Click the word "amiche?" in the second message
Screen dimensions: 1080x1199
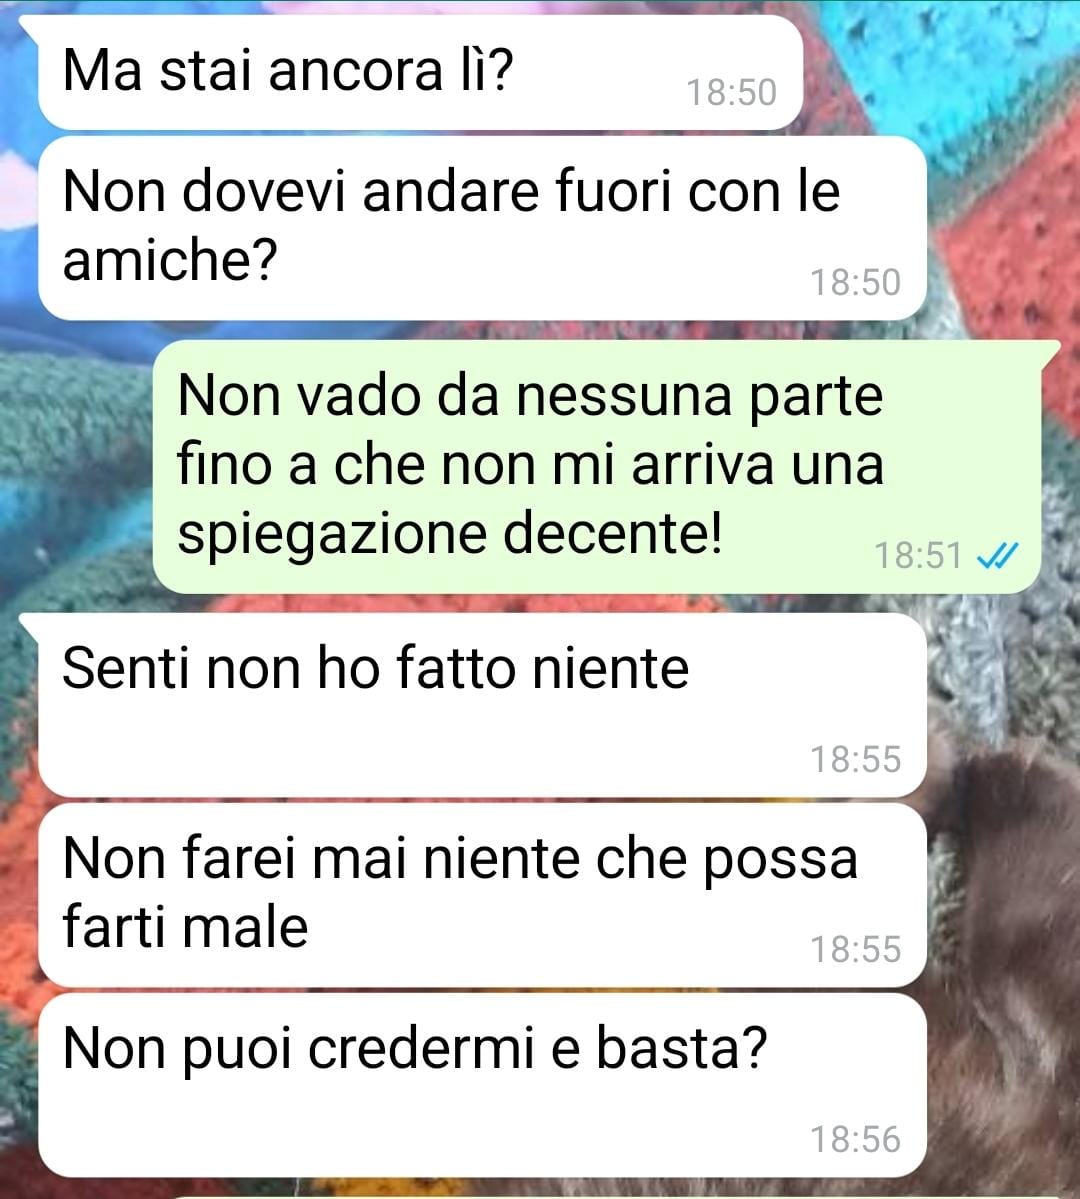point(169,260)
